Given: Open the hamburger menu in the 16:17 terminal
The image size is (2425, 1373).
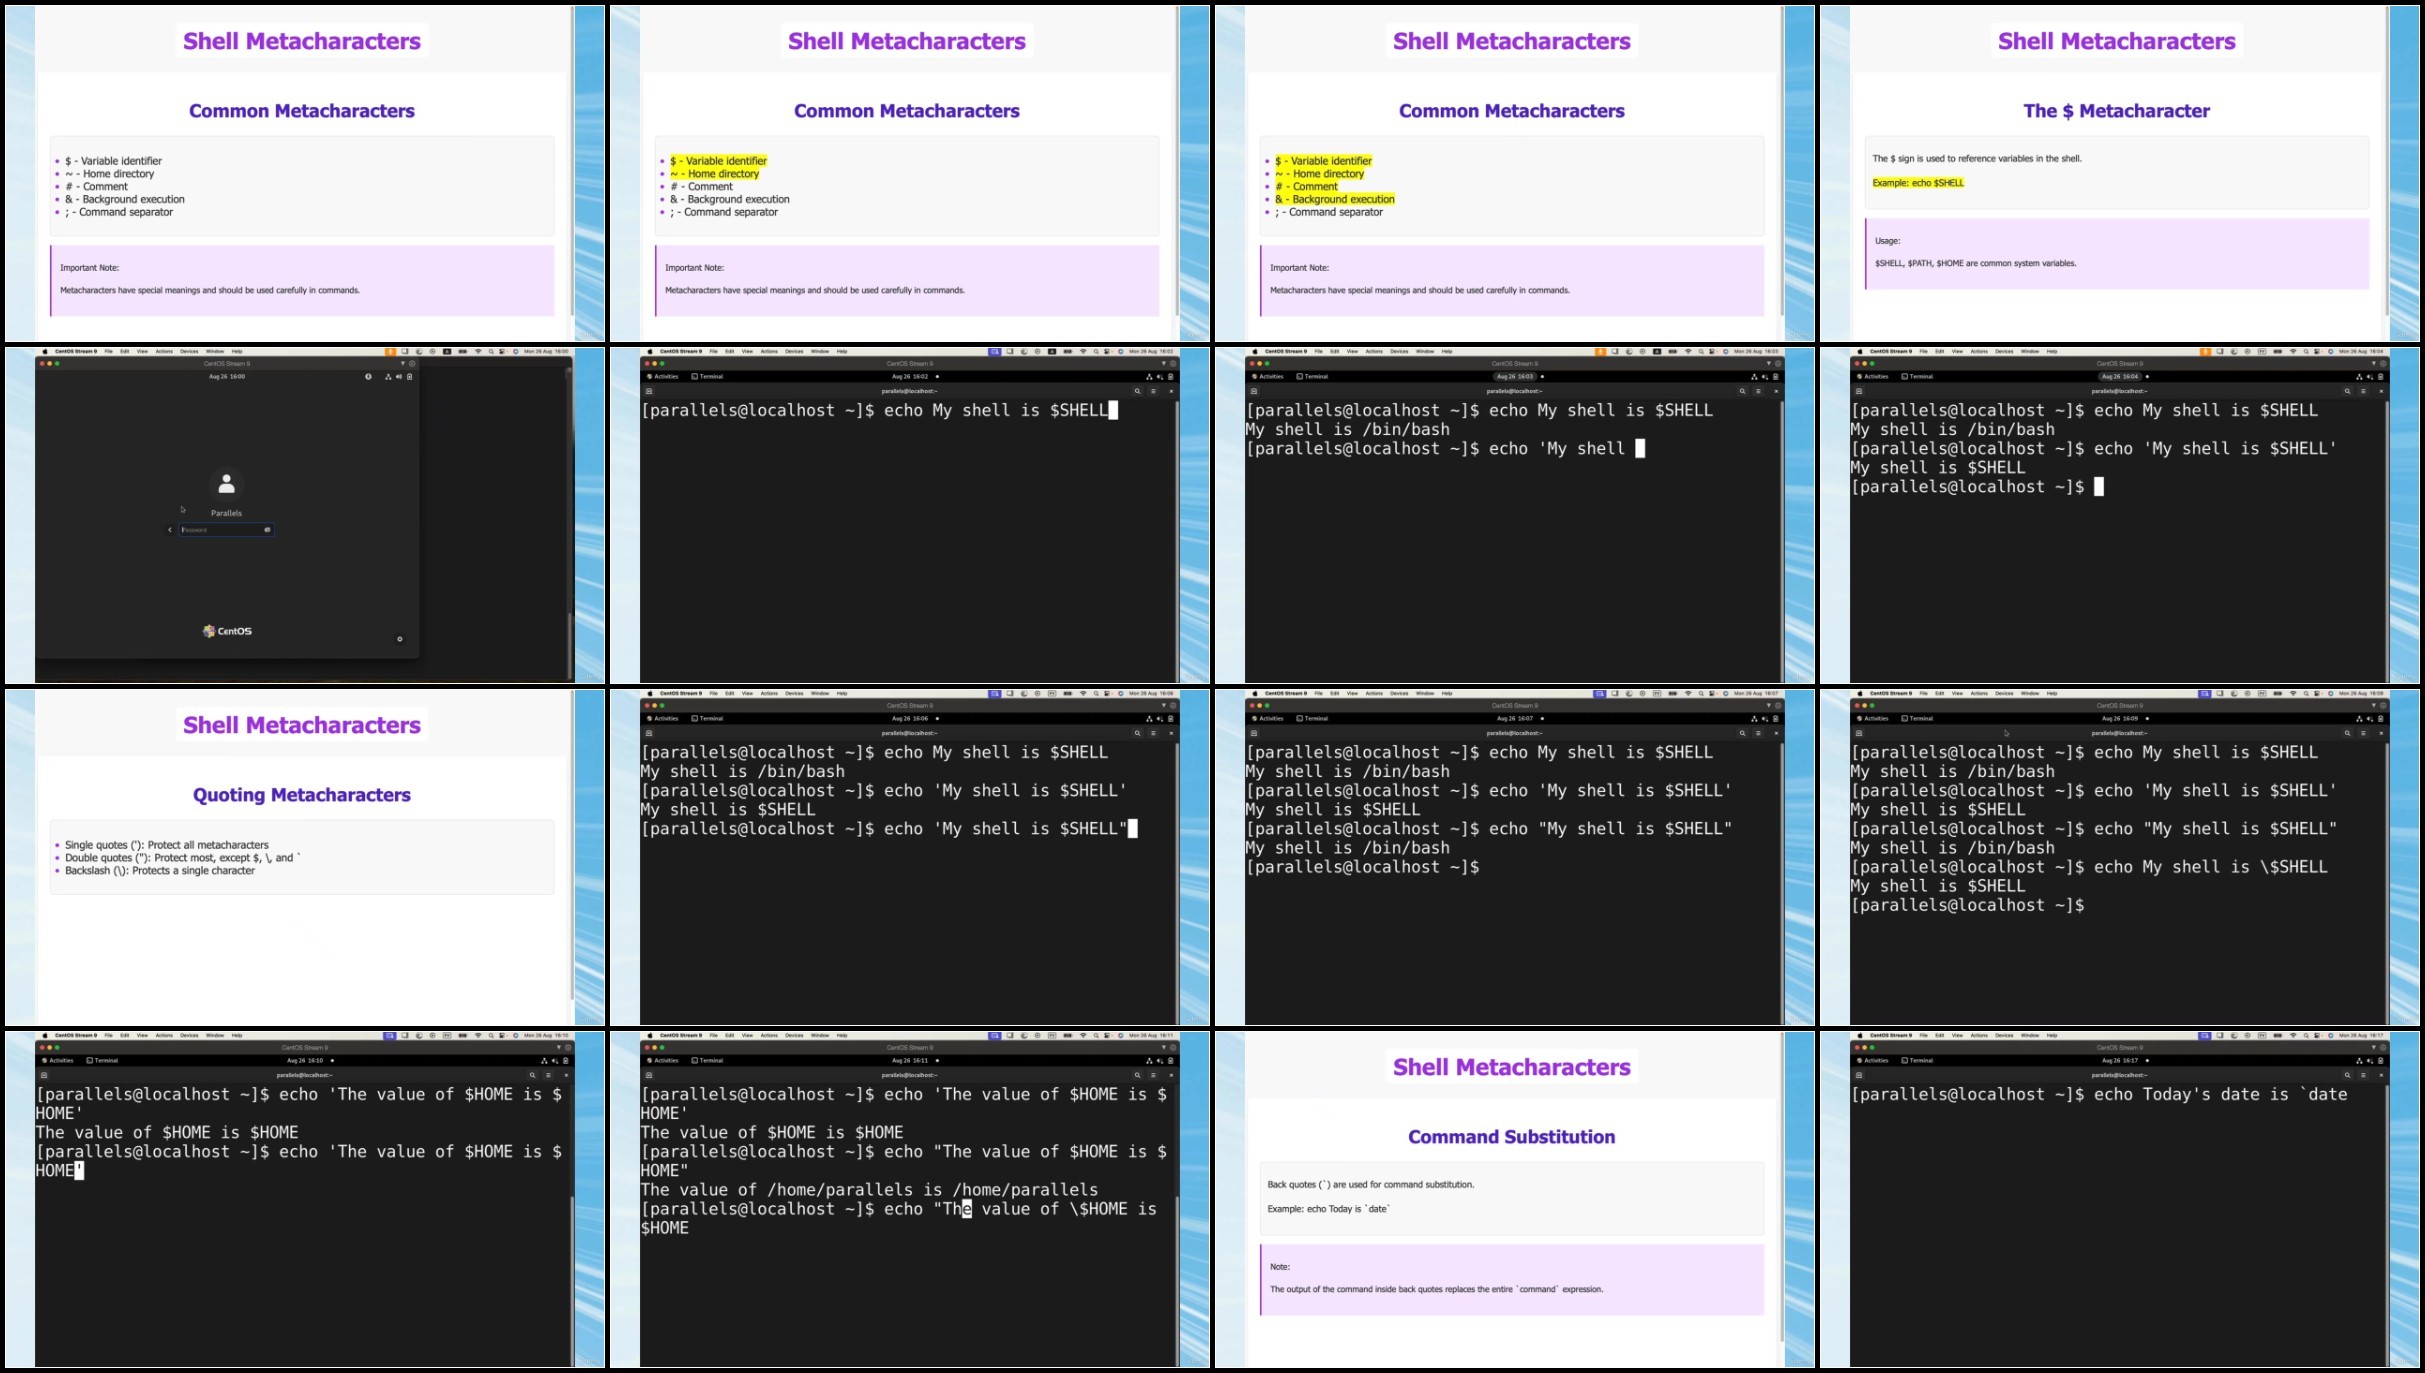Looking at the screenshot, I should (2363, 1075).
